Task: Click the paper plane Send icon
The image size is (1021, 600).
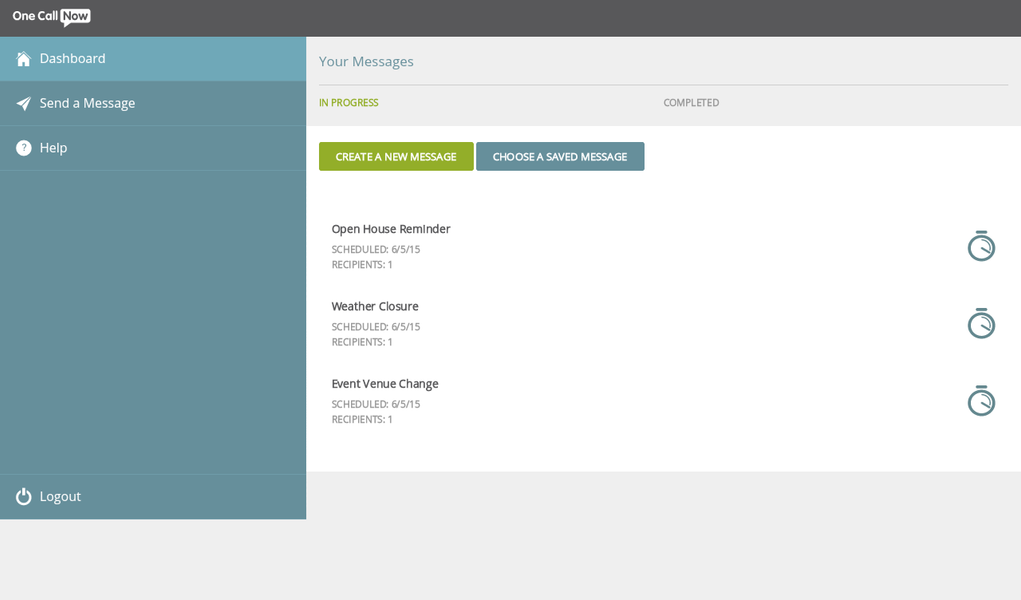Action: point(23,103)
